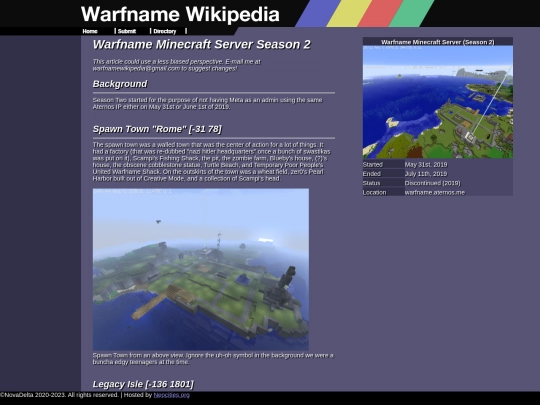Screen dimensions: 540x405
Task: Follow the Neocities.org footer link
Action: (x=172, y=395)
